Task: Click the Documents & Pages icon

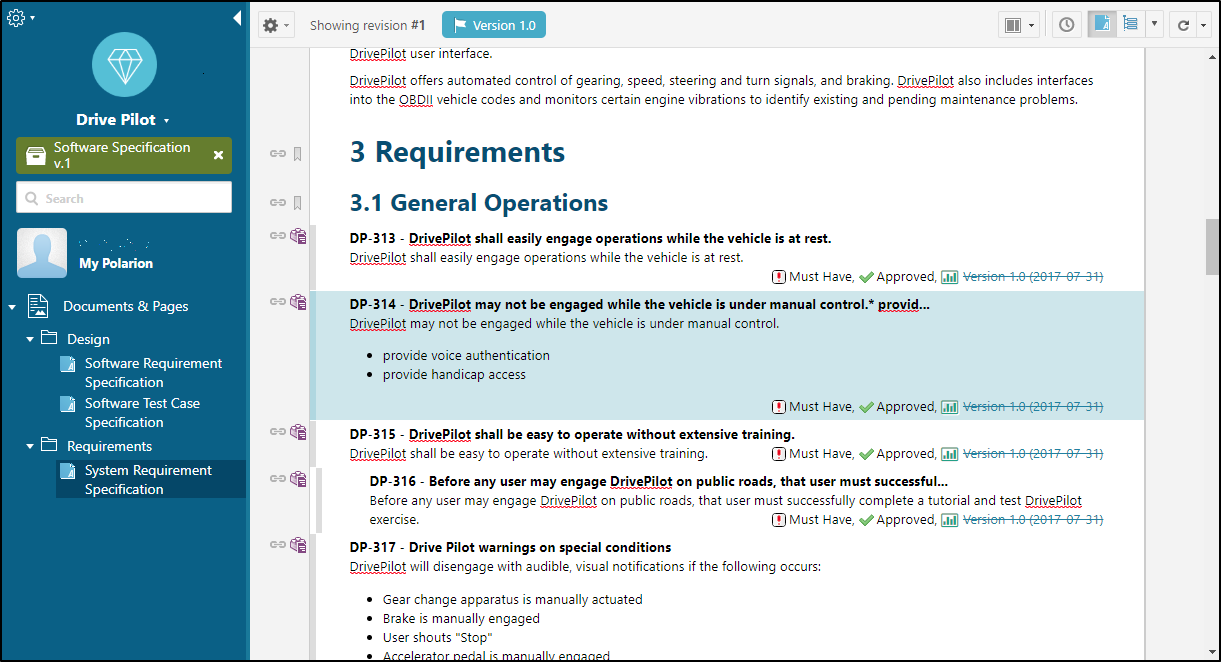Action: pos(38,306)
